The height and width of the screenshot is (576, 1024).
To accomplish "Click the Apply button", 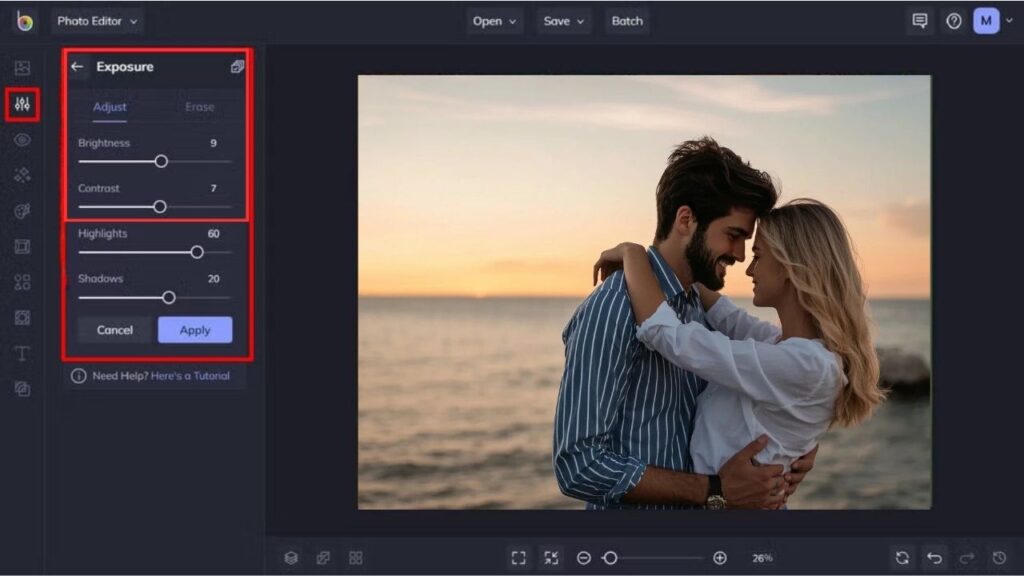I will pos(195,330).
